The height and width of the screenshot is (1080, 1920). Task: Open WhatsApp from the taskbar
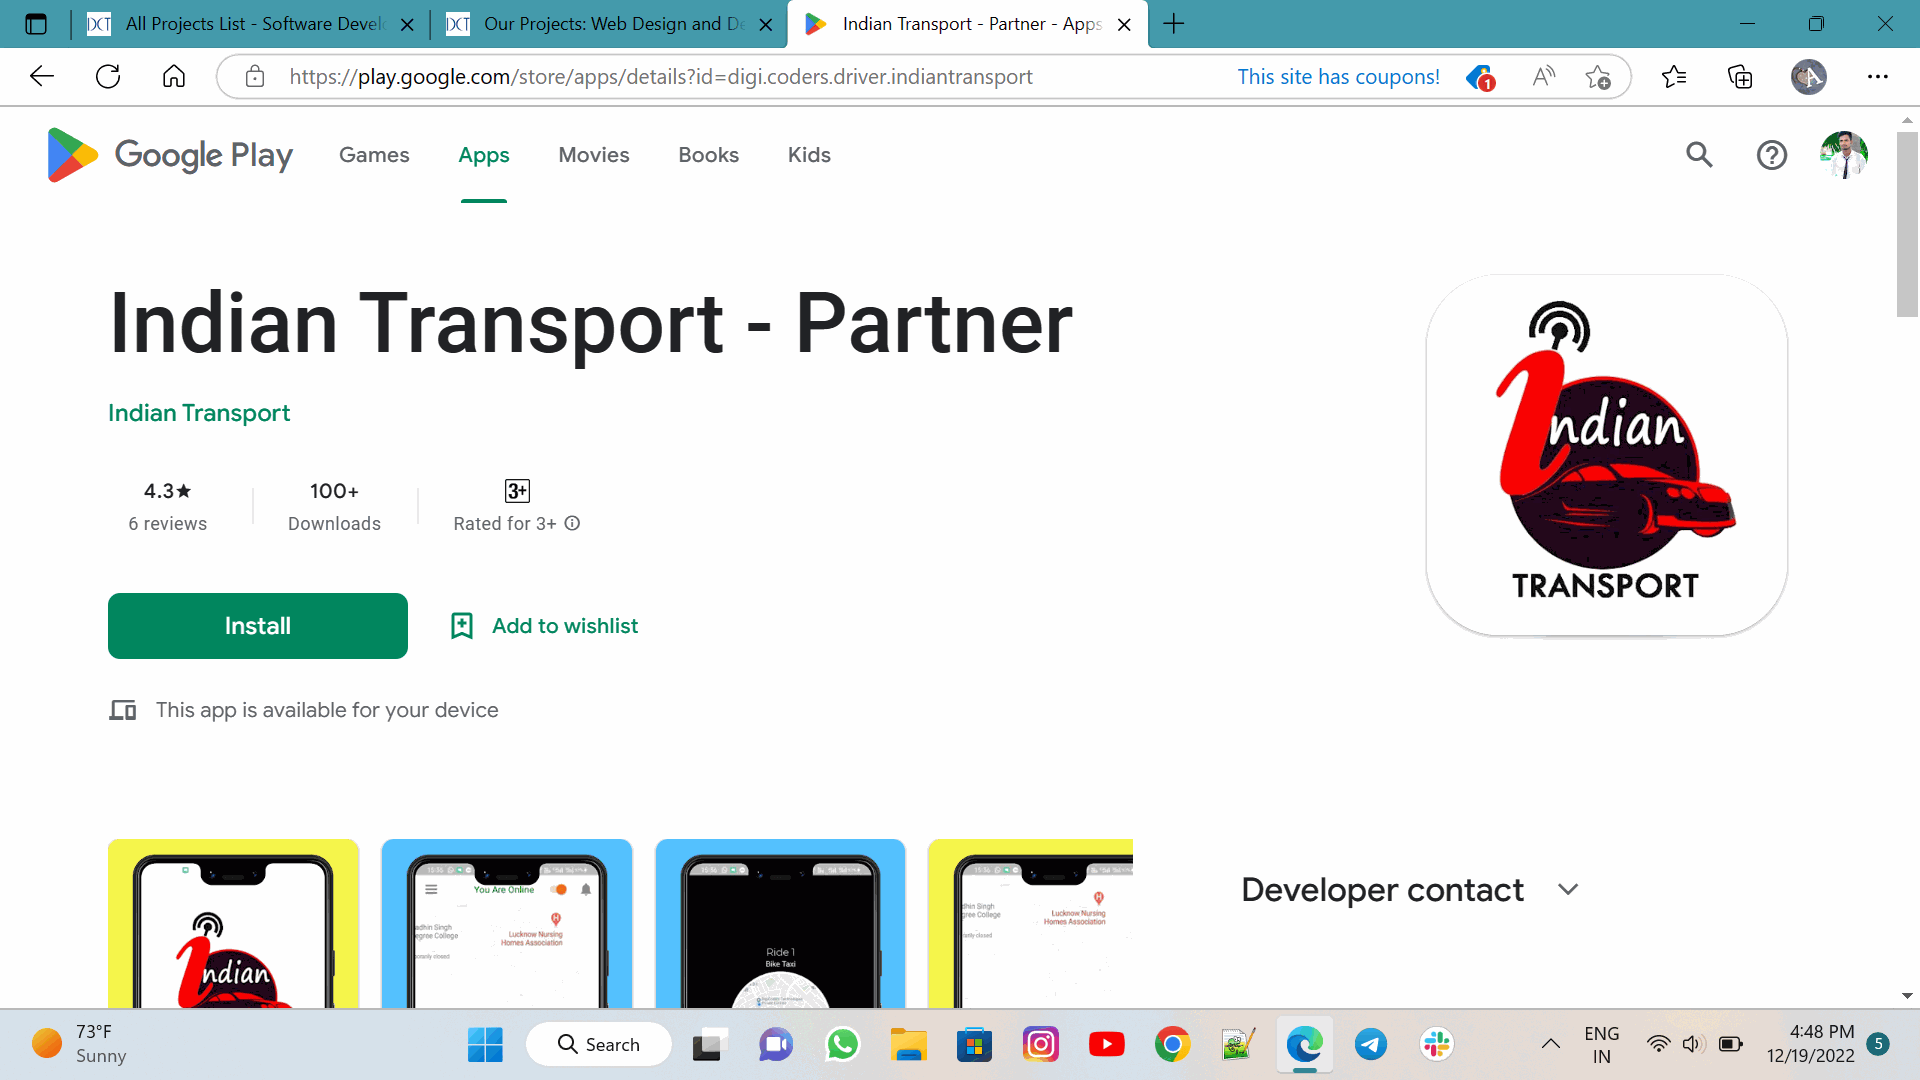842,1045
